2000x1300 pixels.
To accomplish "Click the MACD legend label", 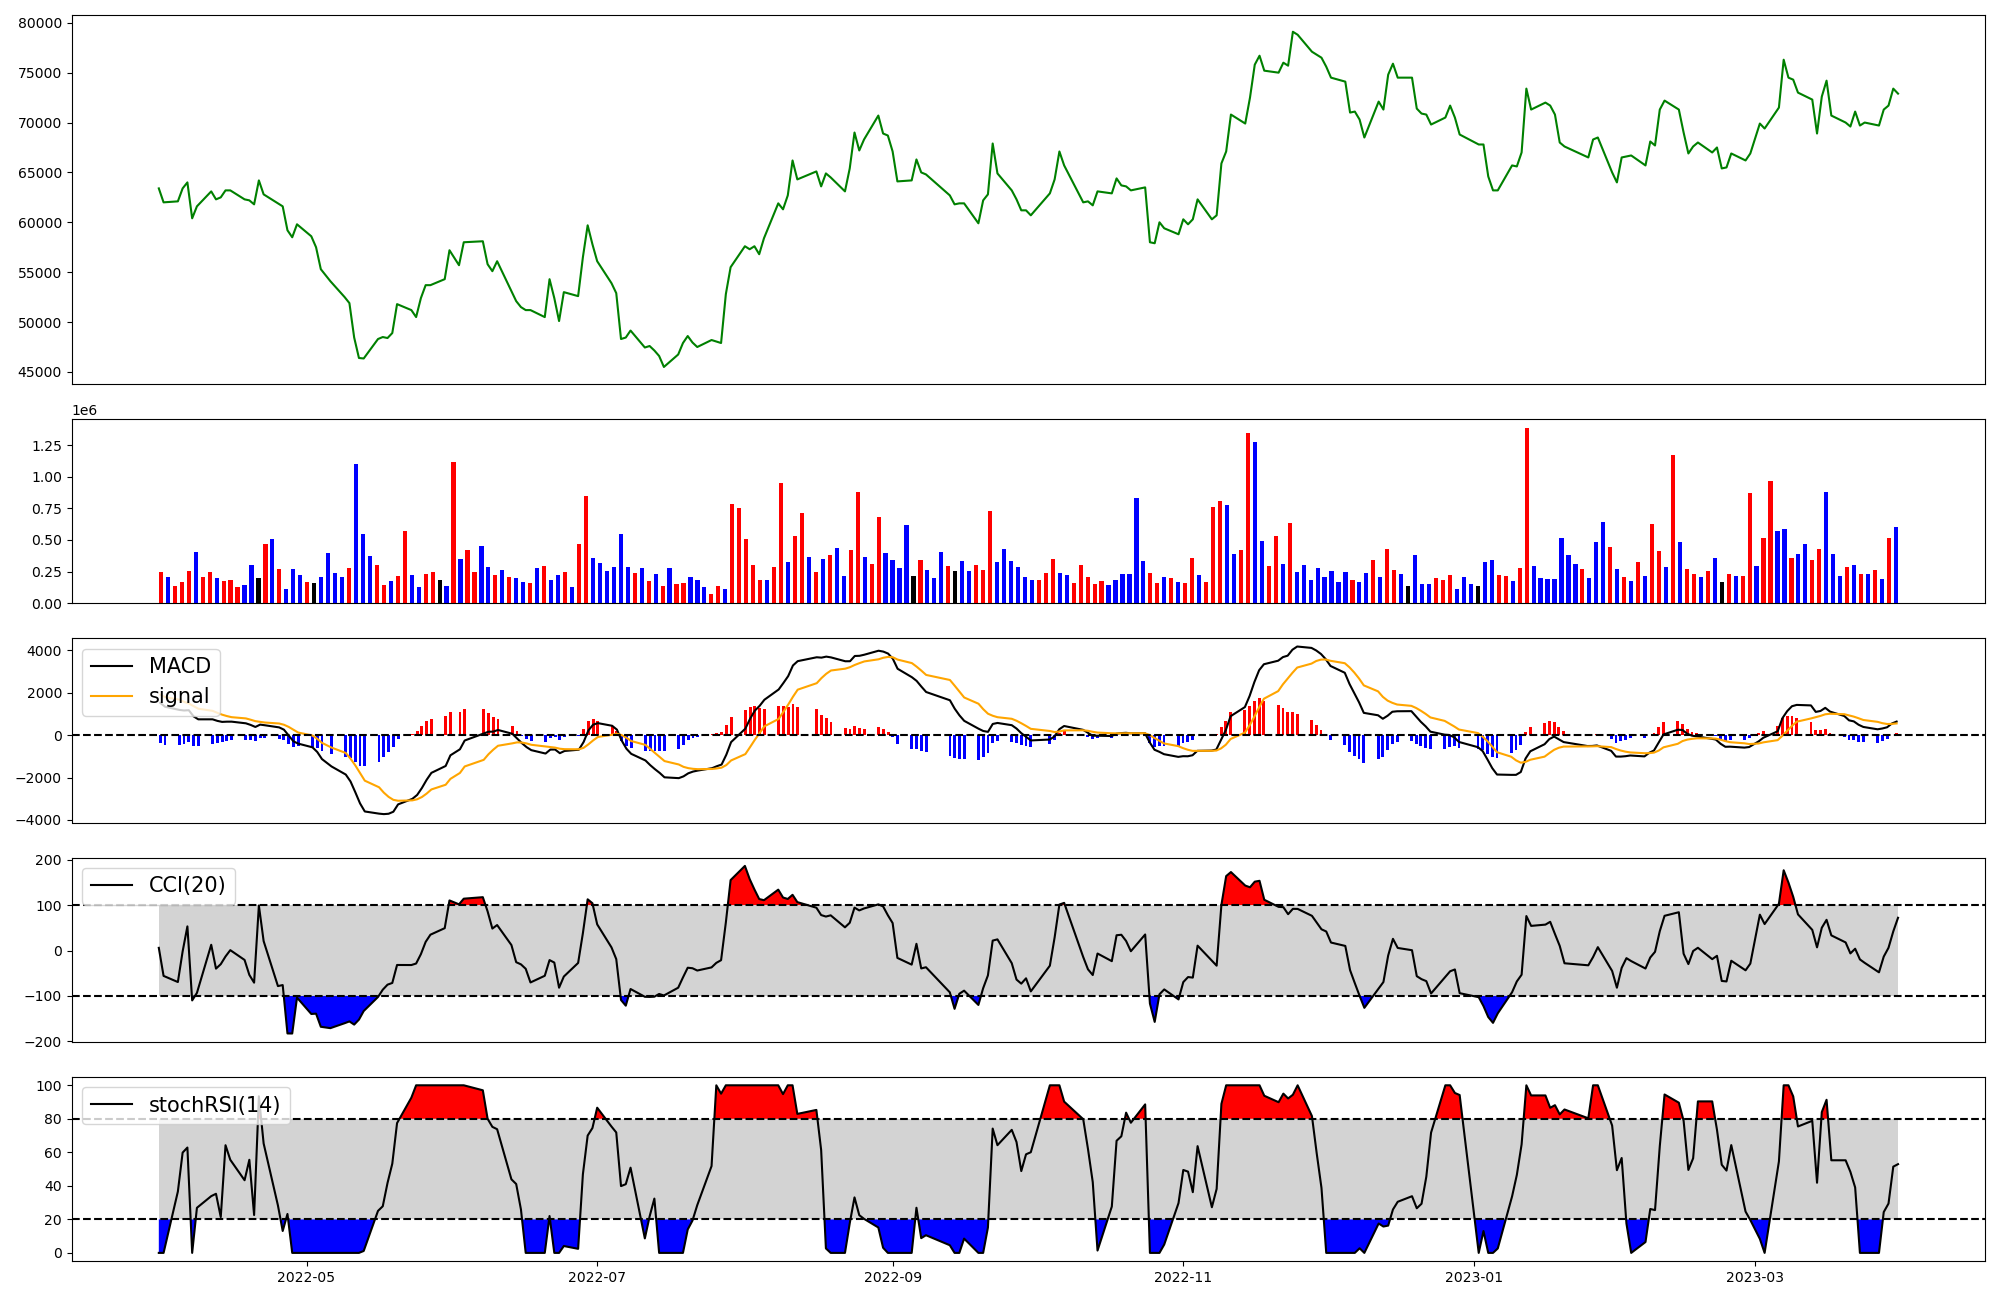I will (179, 666).
